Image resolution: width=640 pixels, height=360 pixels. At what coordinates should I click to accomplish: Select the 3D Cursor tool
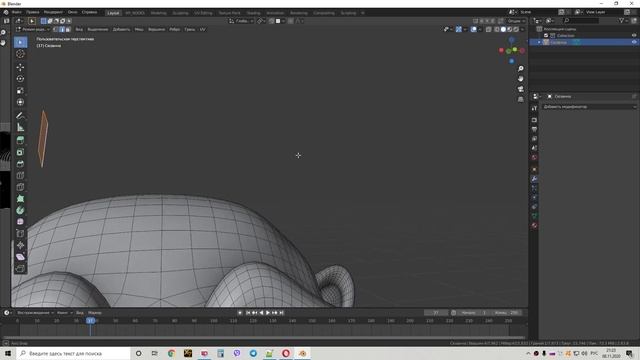[20, 54]
